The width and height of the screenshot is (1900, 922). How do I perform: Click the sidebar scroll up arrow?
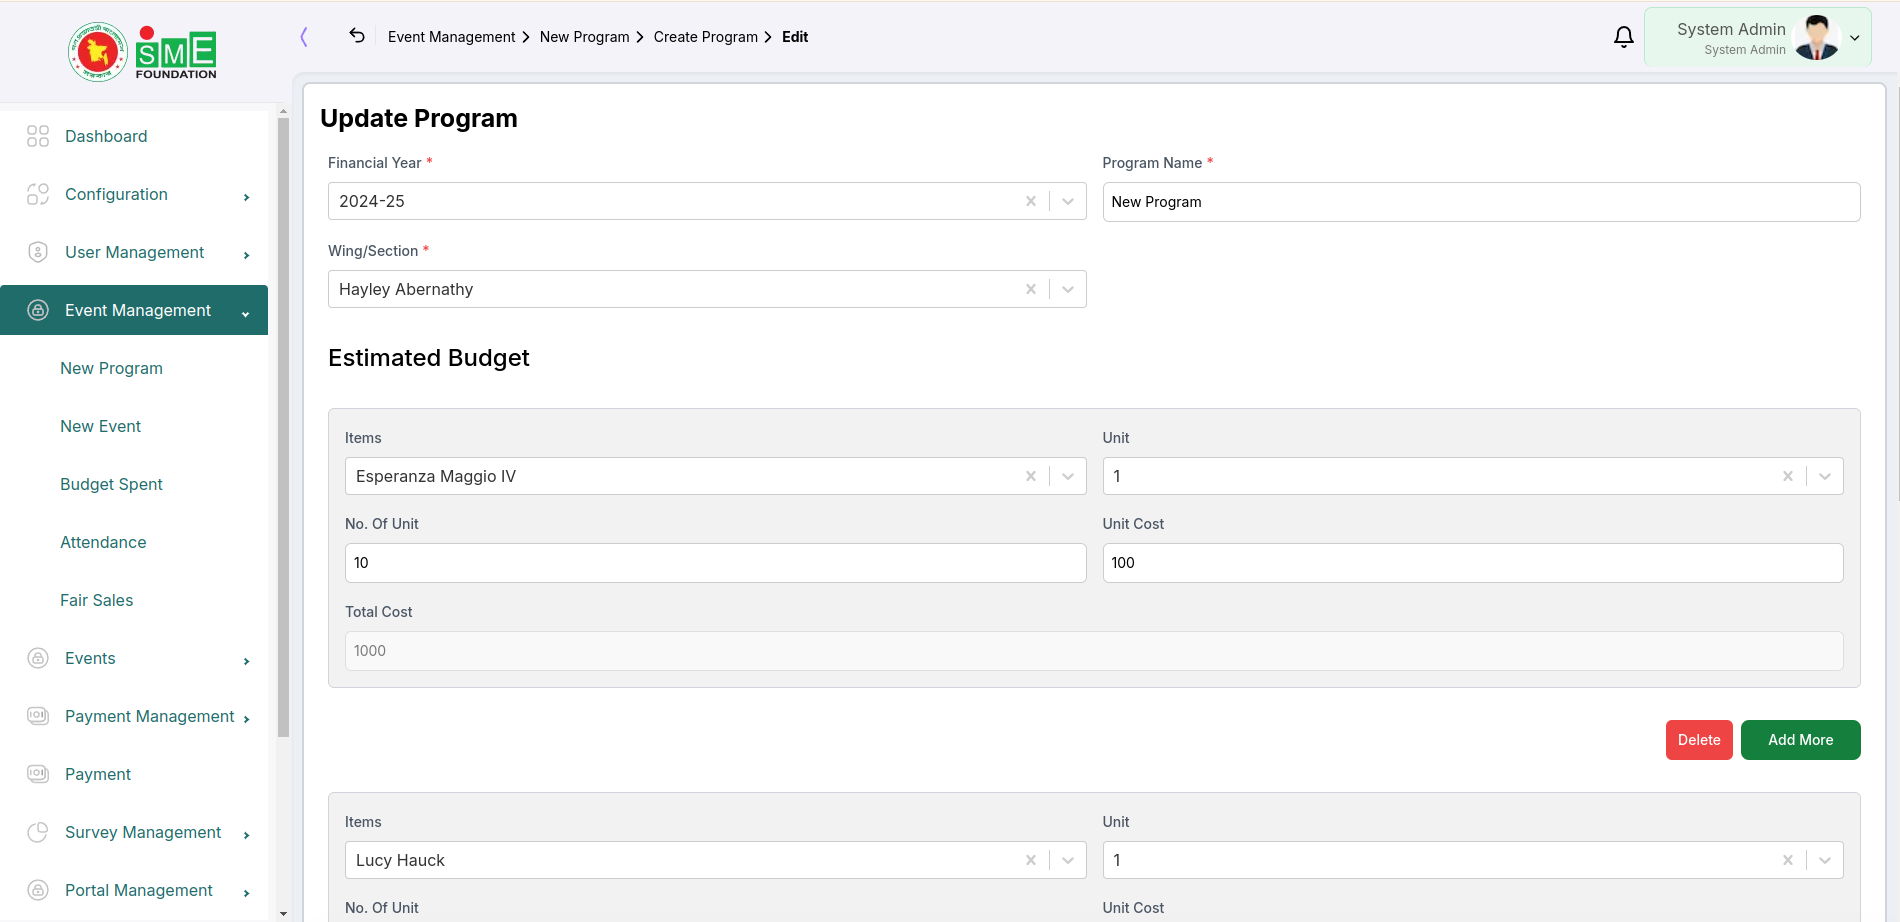(283, 111)
